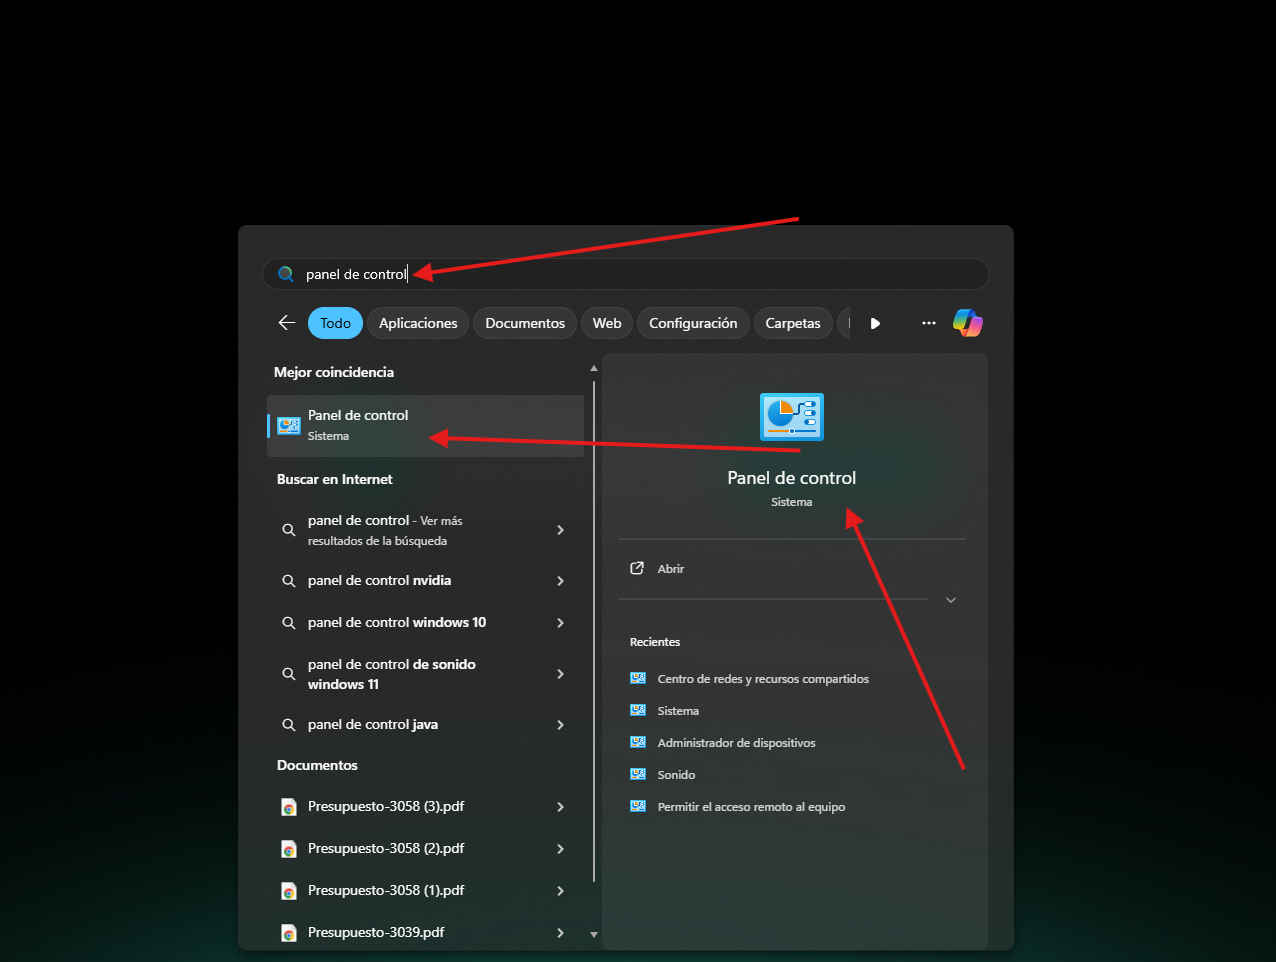Open Administrador de dispositivos recent item

click(x=736, y=743)
